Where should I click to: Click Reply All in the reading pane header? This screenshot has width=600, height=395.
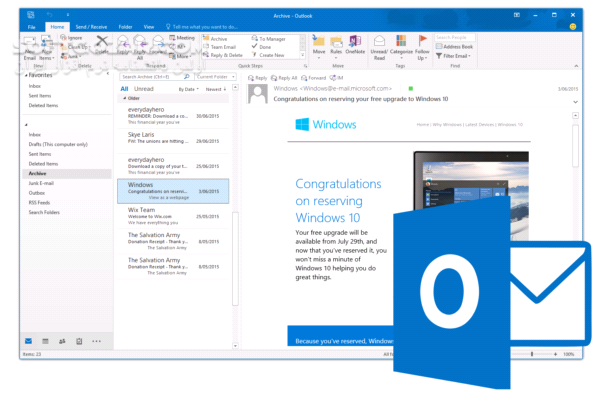point(284,78)
